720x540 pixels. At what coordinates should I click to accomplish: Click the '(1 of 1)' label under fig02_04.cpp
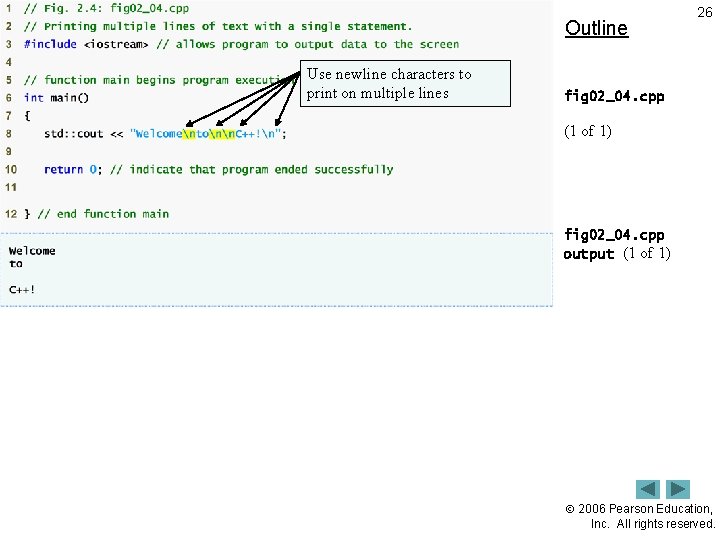(587, 131)
